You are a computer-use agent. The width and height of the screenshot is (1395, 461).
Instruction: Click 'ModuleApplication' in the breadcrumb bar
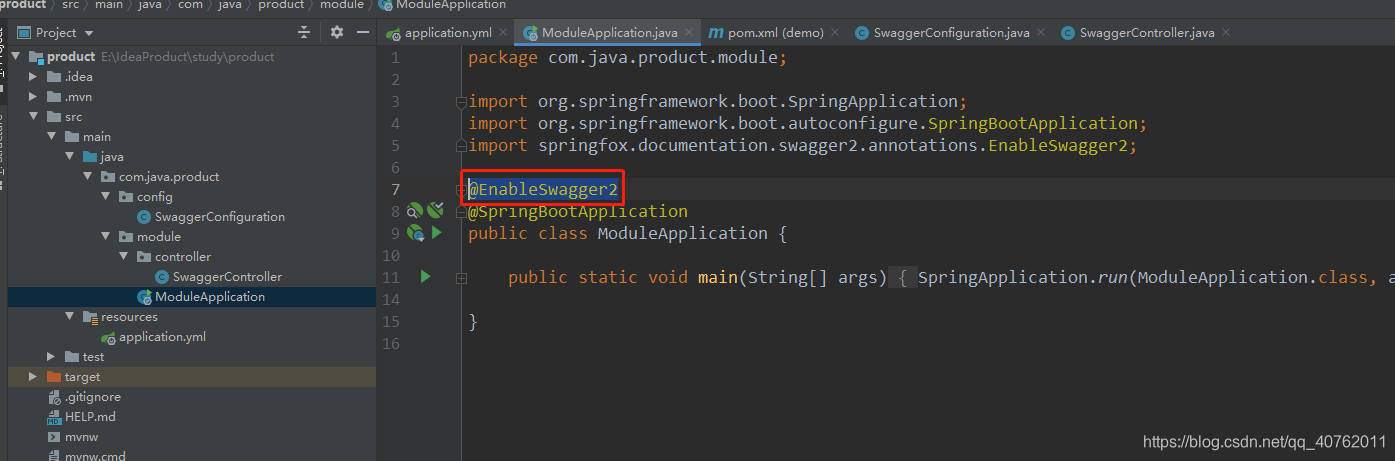(450, 5)
